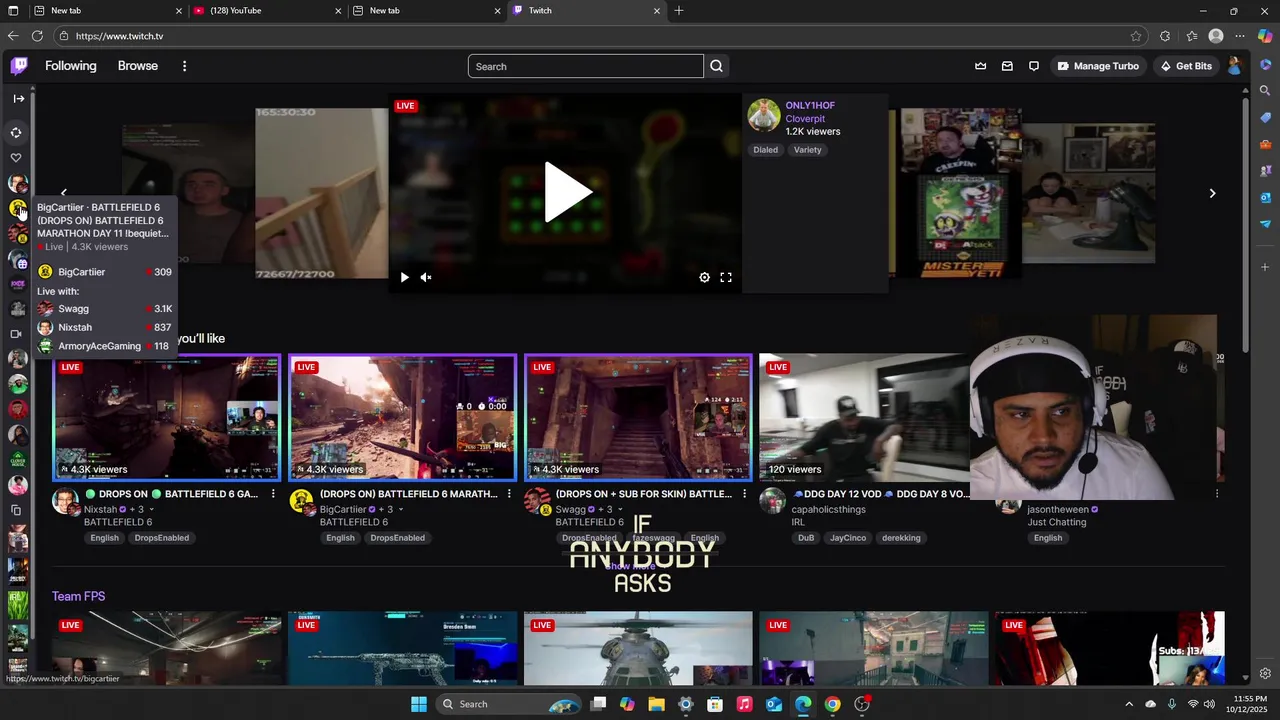Open the Twitch user avatar menu

coord(1234,66)
